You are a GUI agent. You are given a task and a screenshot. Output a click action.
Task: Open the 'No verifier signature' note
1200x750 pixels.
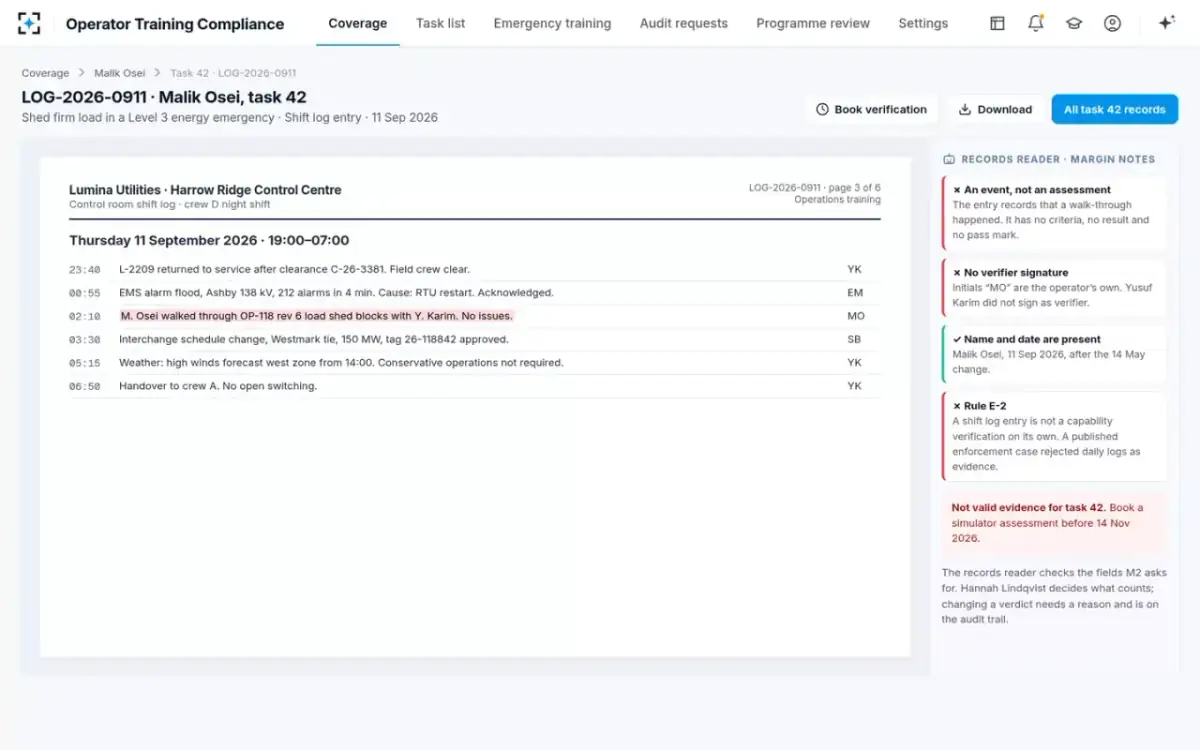click(x=1054, y=288)
